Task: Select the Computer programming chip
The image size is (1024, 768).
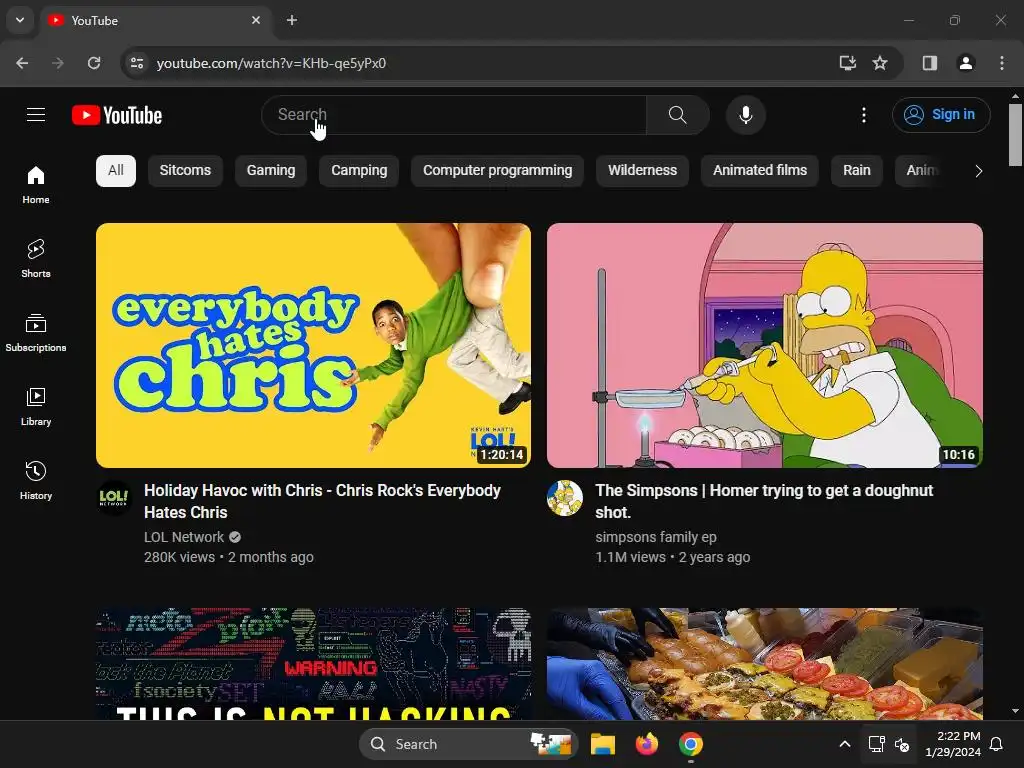Action: coord(497,170)
